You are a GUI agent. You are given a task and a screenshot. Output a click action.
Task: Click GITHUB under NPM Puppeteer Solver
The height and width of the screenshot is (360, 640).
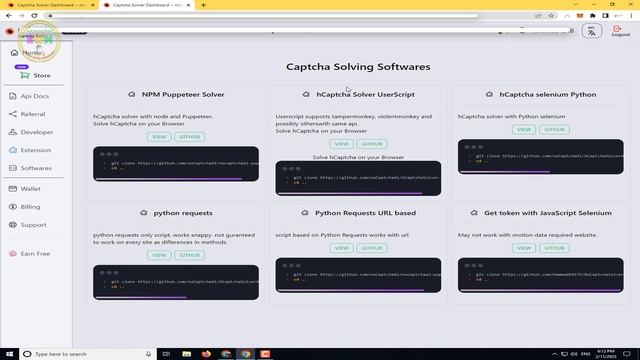click(189, 137)
